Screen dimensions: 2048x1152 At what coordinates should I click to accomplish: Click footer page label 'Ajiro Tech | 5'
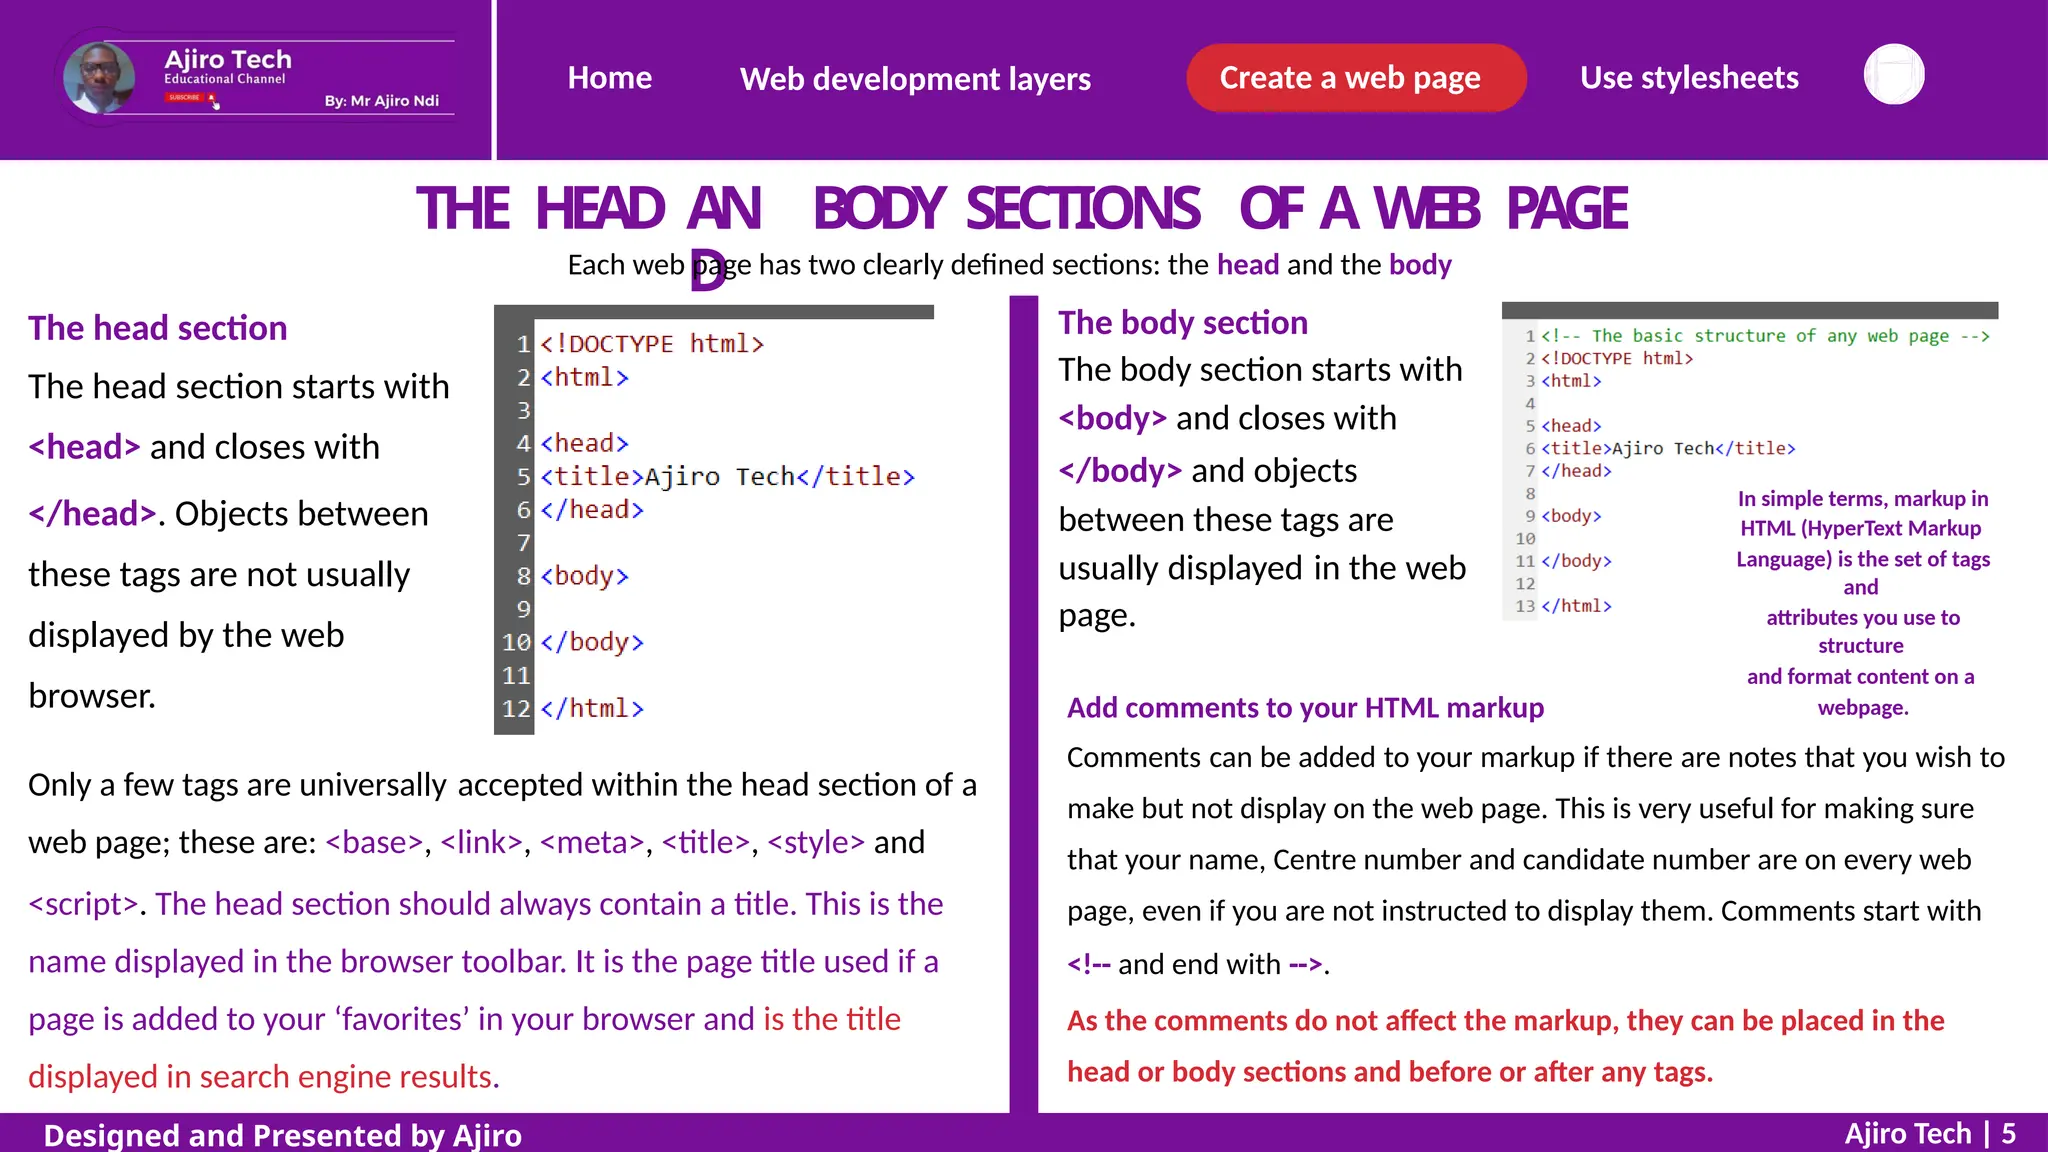click(1930, 1134)
